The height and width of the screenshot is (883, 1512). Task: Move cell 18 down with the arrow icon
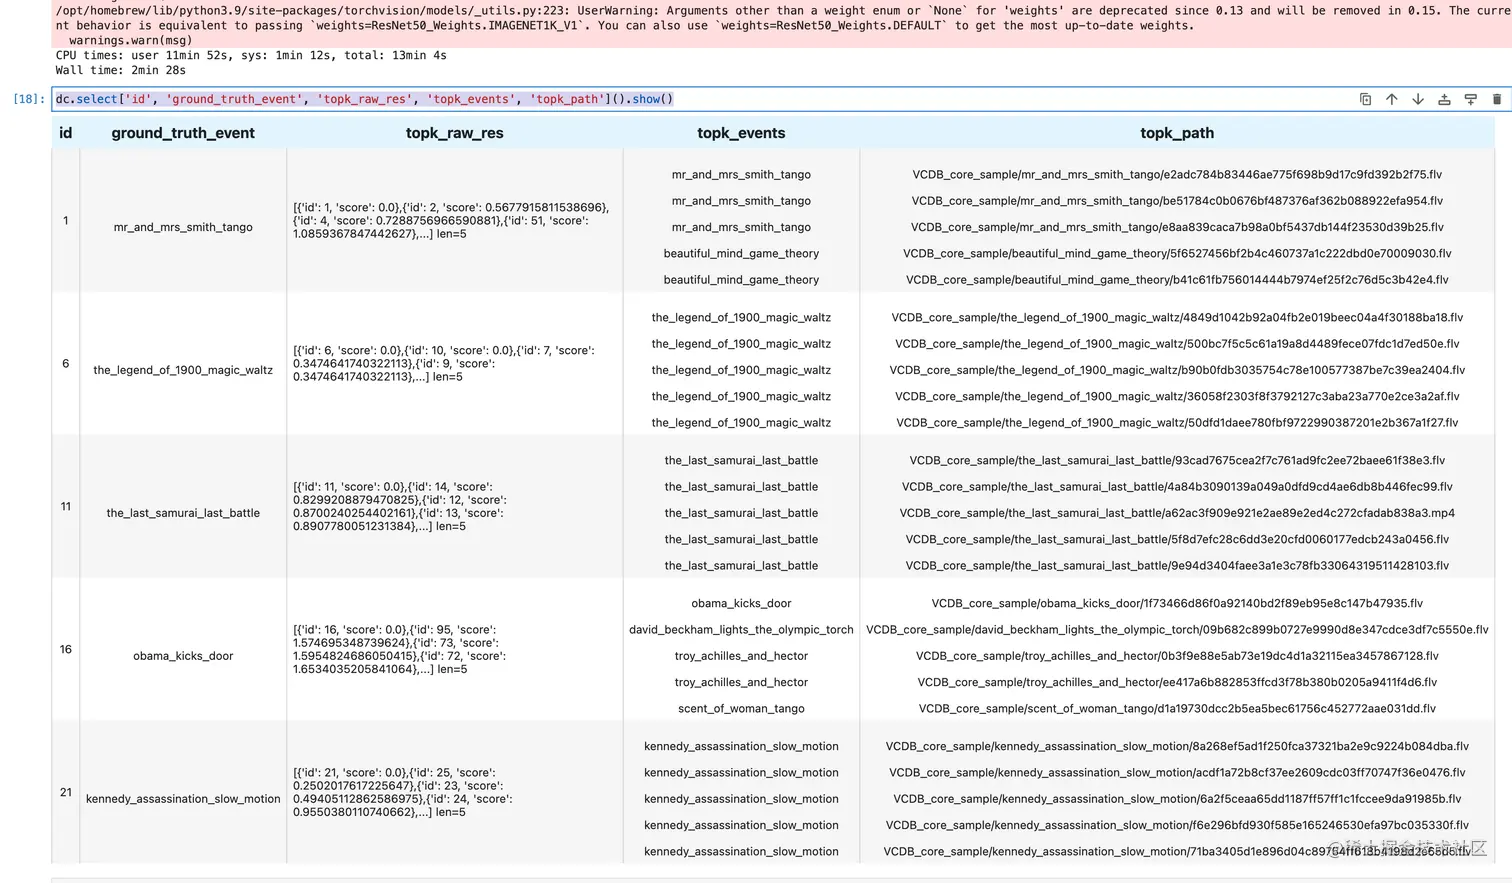[x=1418, y=99]
